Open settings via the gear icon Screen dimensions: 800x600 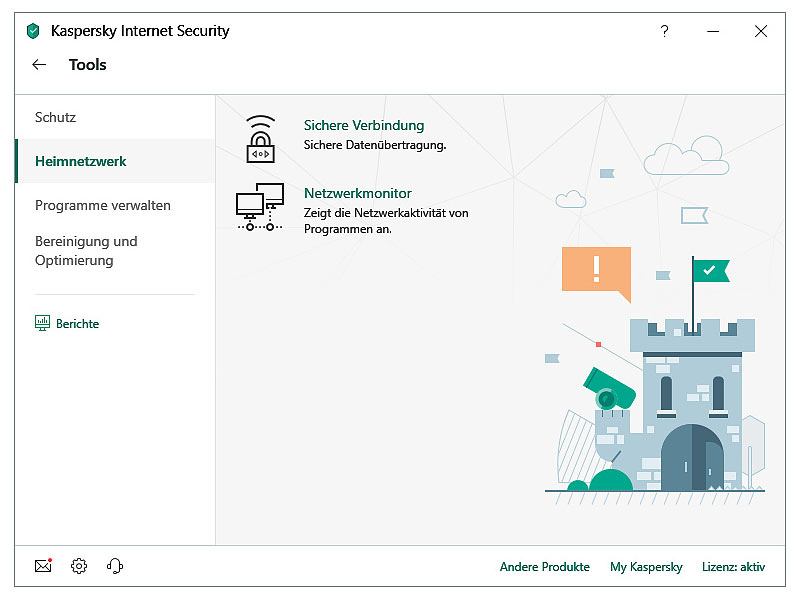point(79,566)
